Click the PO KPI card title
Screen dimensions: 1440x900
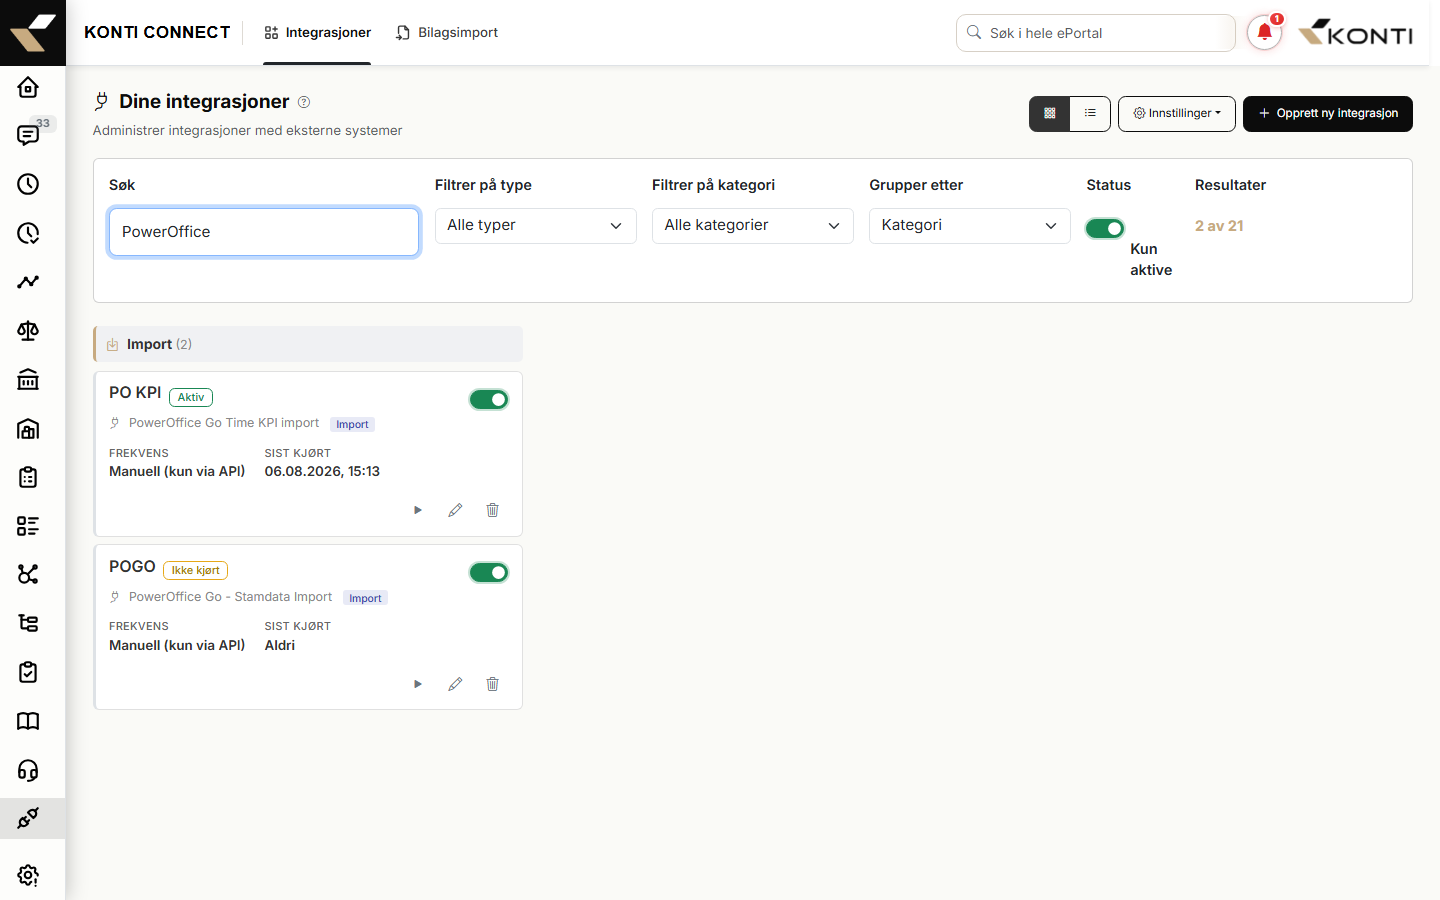coord(135,393)
